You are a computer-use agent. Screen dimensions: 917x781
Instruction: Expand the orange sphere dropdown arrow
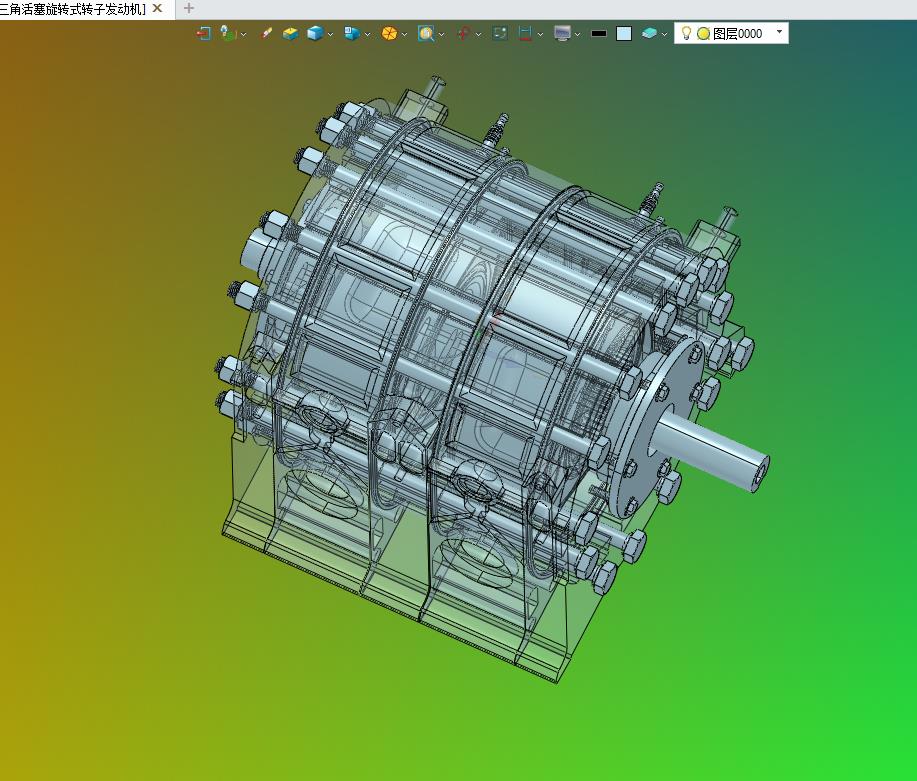pos(404,34)
